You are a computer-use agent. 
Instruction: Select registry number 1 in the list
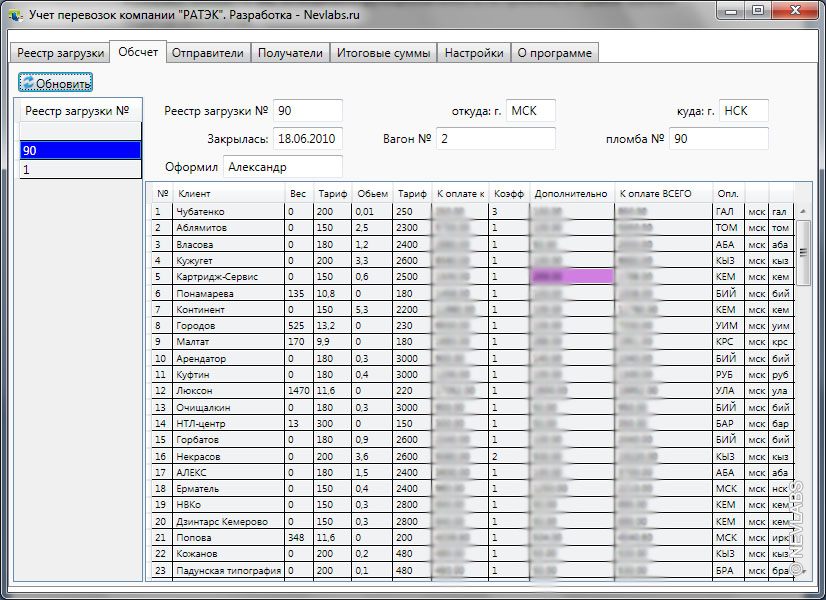(x=80, y=169)
